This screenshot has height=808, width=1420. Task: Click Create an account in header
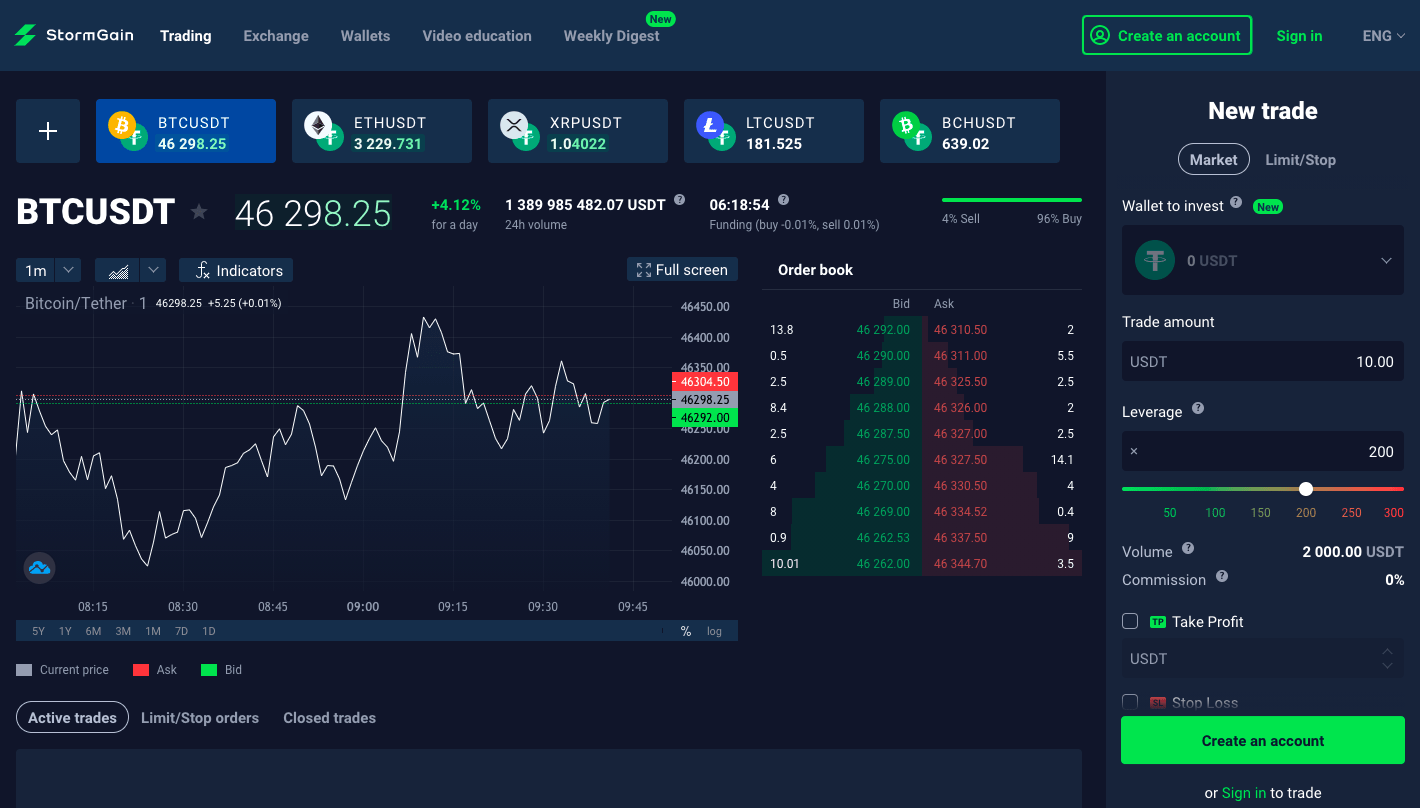tap(1167, 36)
